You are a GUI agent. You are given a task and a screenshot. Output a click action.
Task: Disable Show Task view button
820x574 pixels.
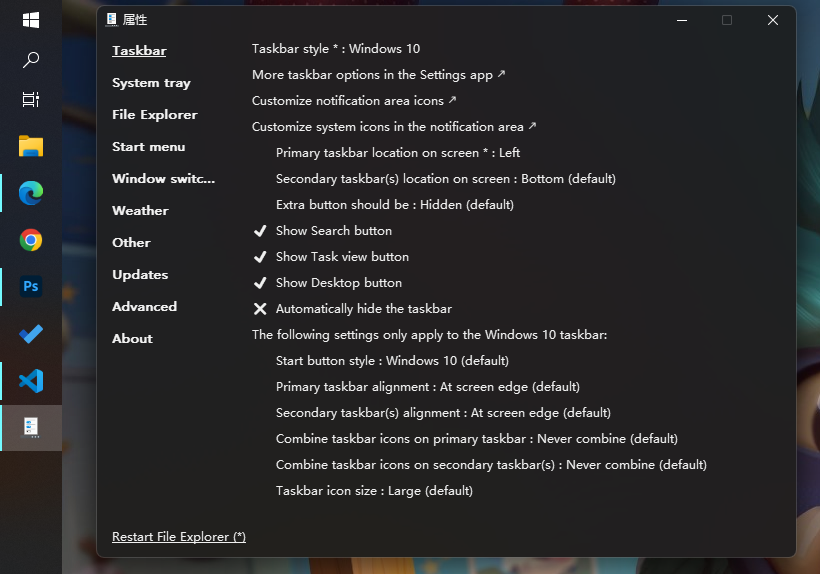[x=342, y=257]
